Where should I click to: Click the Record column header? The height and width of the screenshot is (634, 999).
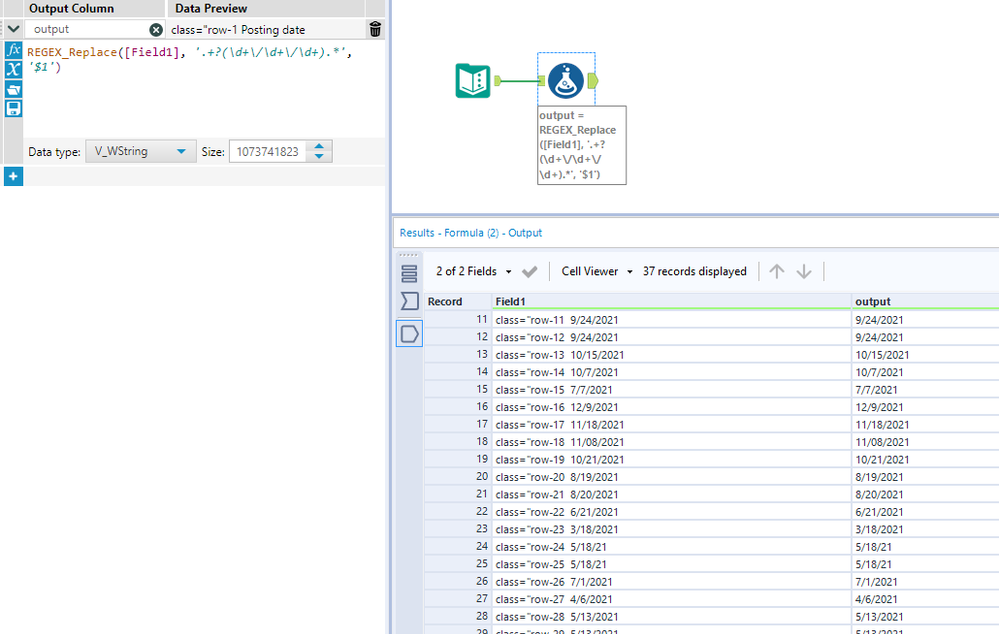458,301
